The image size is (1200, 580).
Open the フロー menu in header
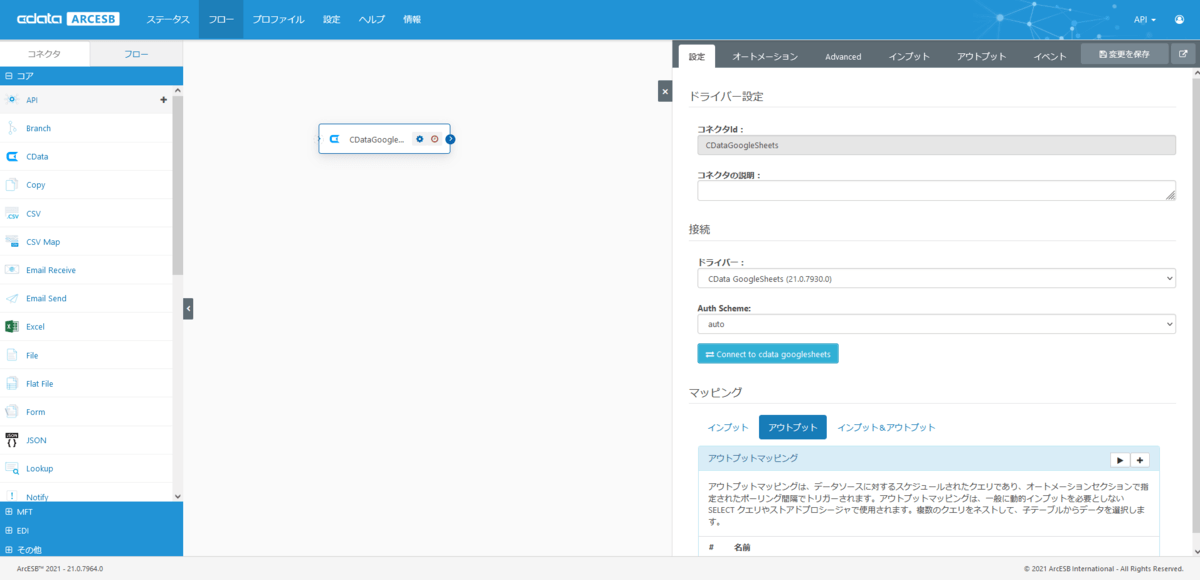click(221, 19)
